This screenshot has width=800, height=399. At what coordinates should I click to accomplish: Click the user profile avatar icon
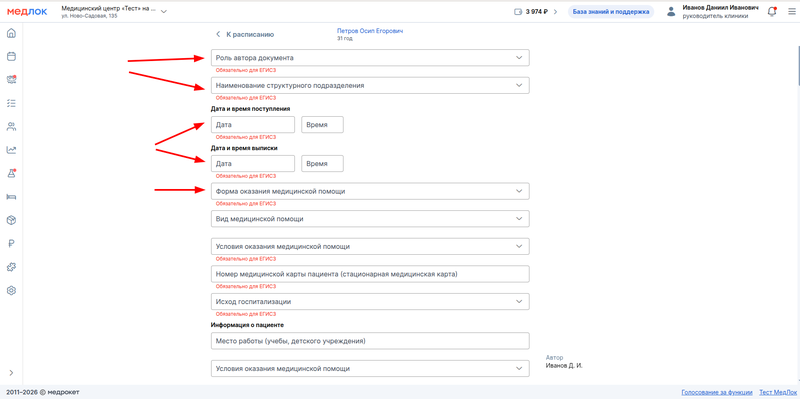[x=671, y=12]
